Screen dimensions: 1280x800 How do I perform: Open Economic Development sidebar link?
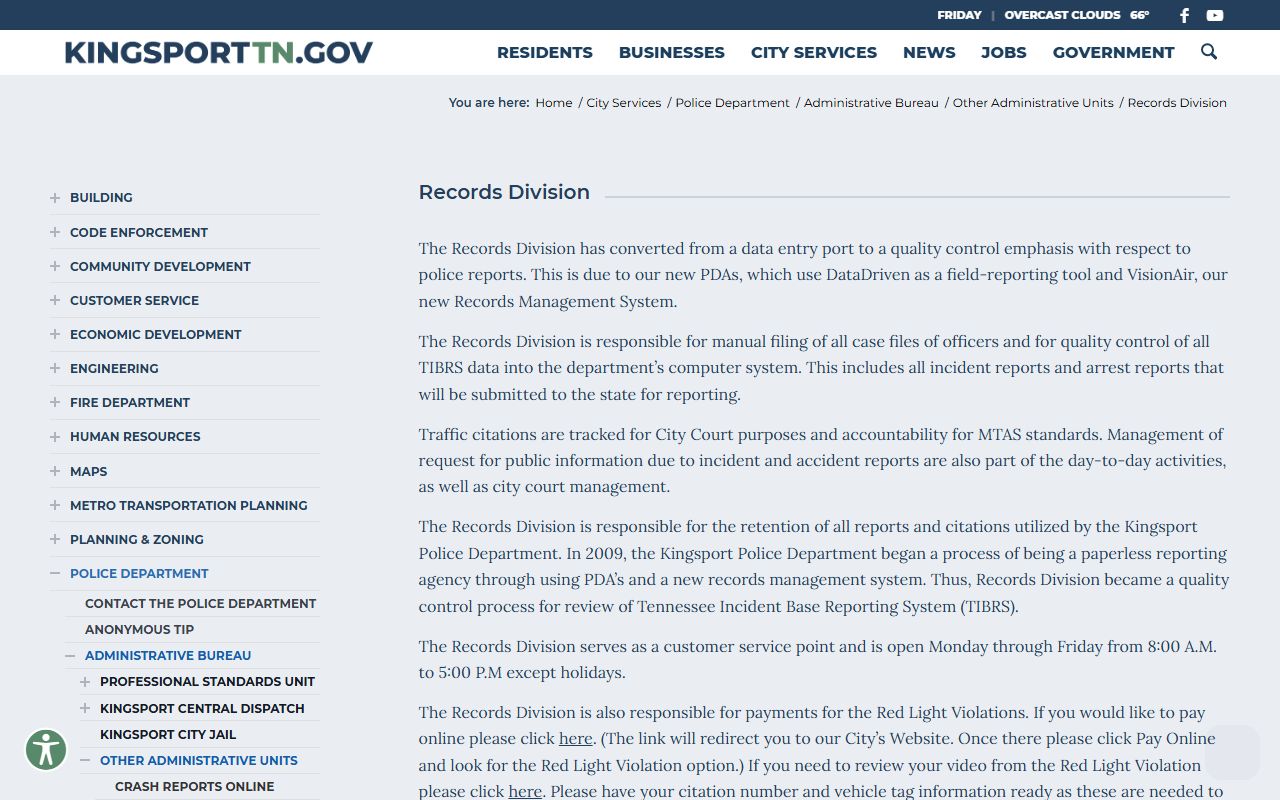(x=156, y=334)
